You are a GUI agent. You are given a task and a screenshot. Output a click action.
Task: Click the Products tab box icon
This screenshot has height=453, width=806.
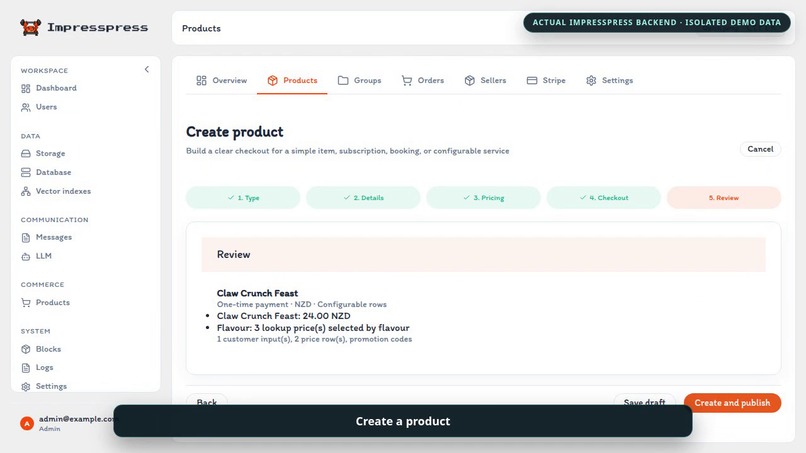[x=272, y=80]
